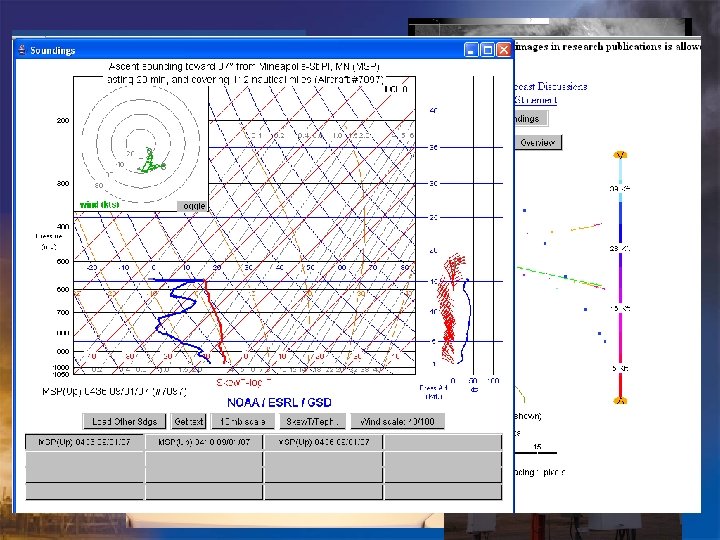Click the green wind trace in the hodograph
Screen dimensions: 720x540
pos(152,162)
